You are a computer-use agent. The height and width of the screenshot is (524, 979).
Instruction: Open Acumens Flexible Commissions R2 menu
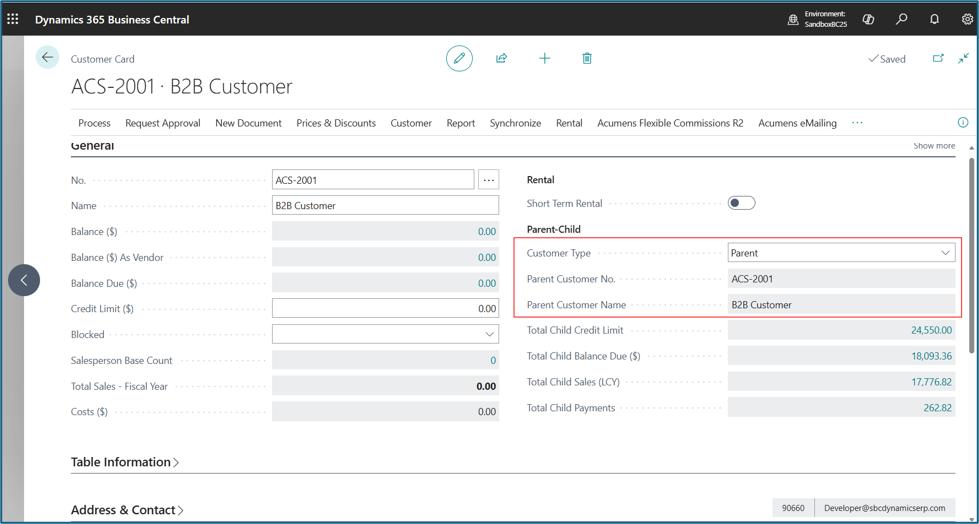click(671, 123)
